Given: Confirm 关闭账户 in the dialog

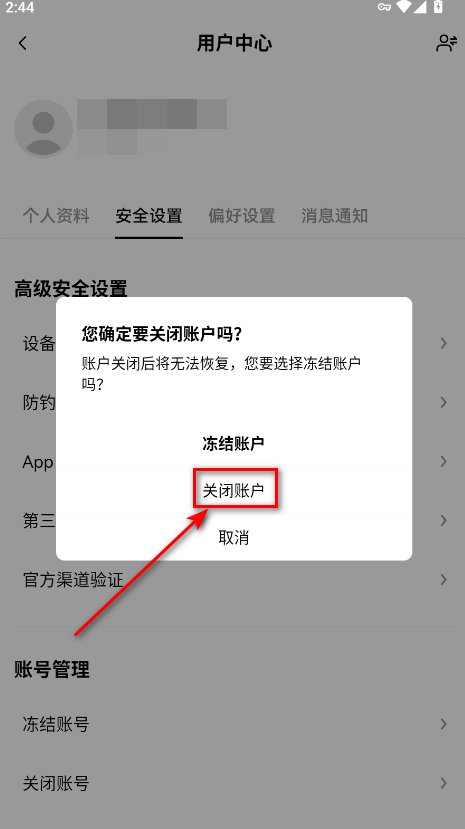Looking at the screenshot, I should tap(234, 491).
